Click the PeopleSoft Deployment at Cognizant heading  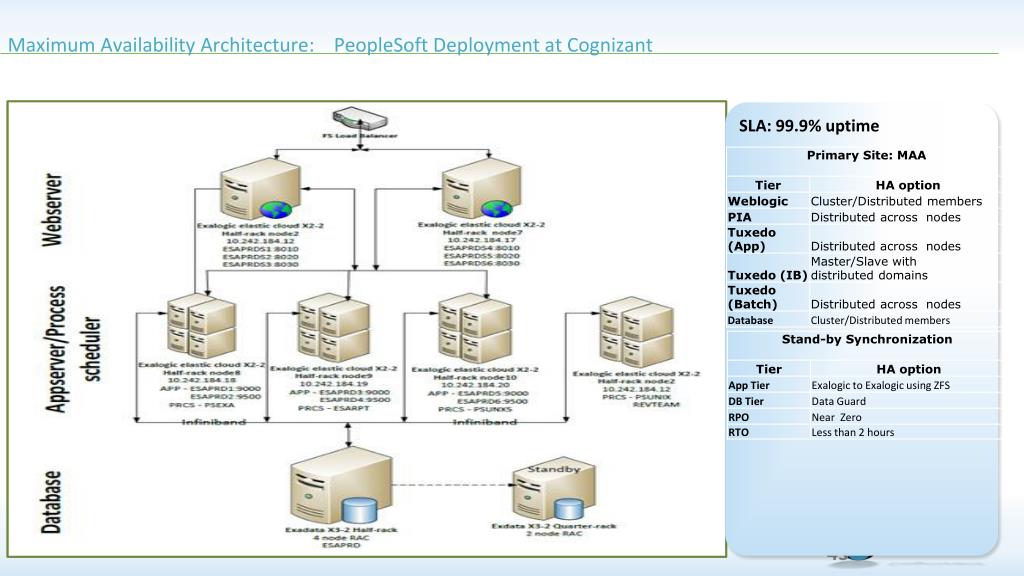coord(493,45)
